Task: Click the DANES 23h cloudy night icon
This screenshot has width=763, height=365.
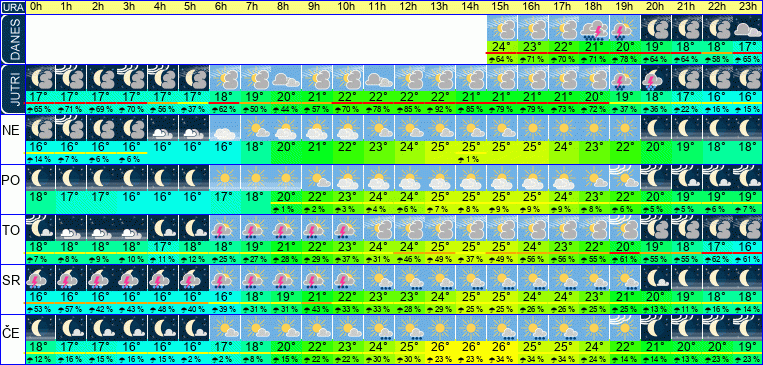Action: point(747,28)
